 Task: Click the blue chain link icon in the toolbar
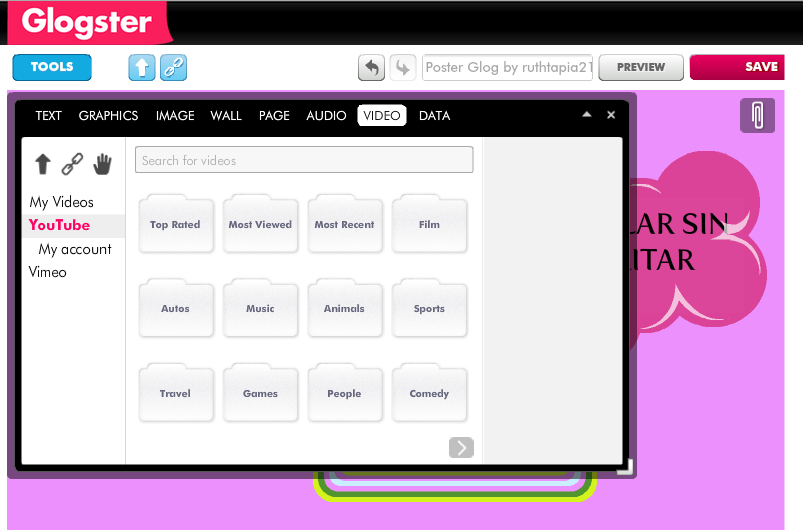pyautogui.click(x=174, y=68)
